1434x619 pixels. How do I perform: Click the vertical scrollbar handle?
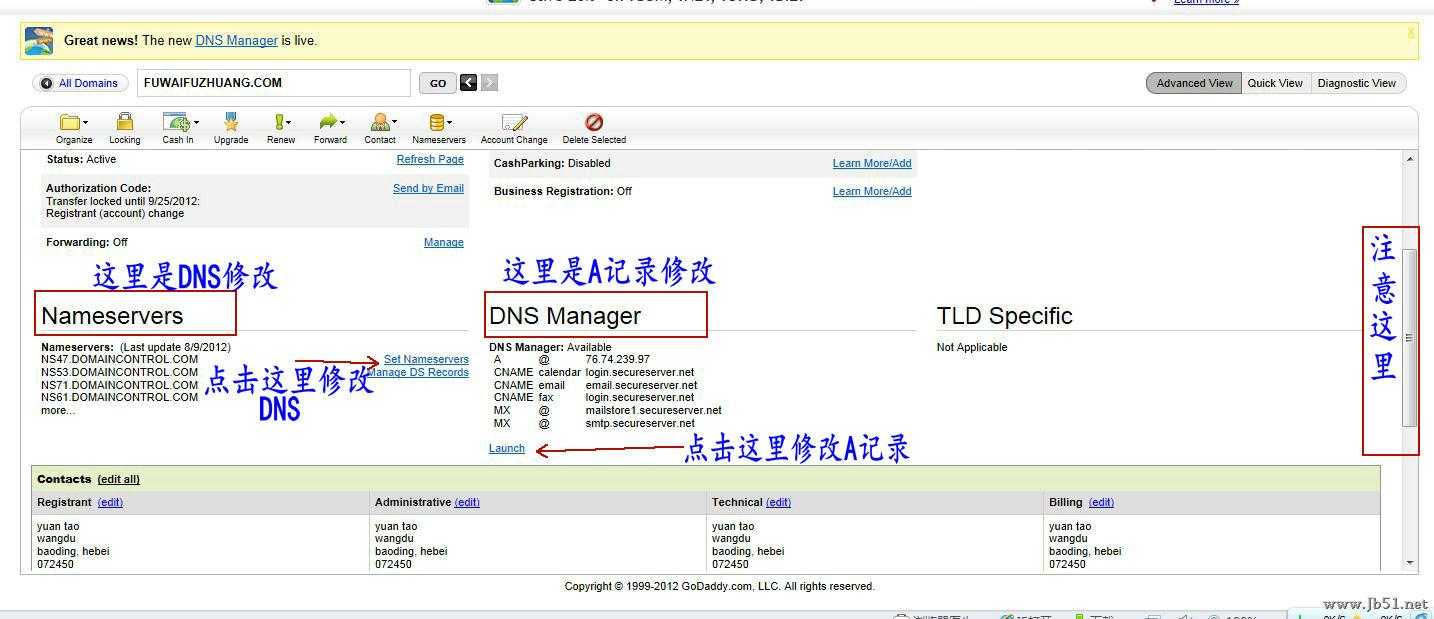point(1410,337)
